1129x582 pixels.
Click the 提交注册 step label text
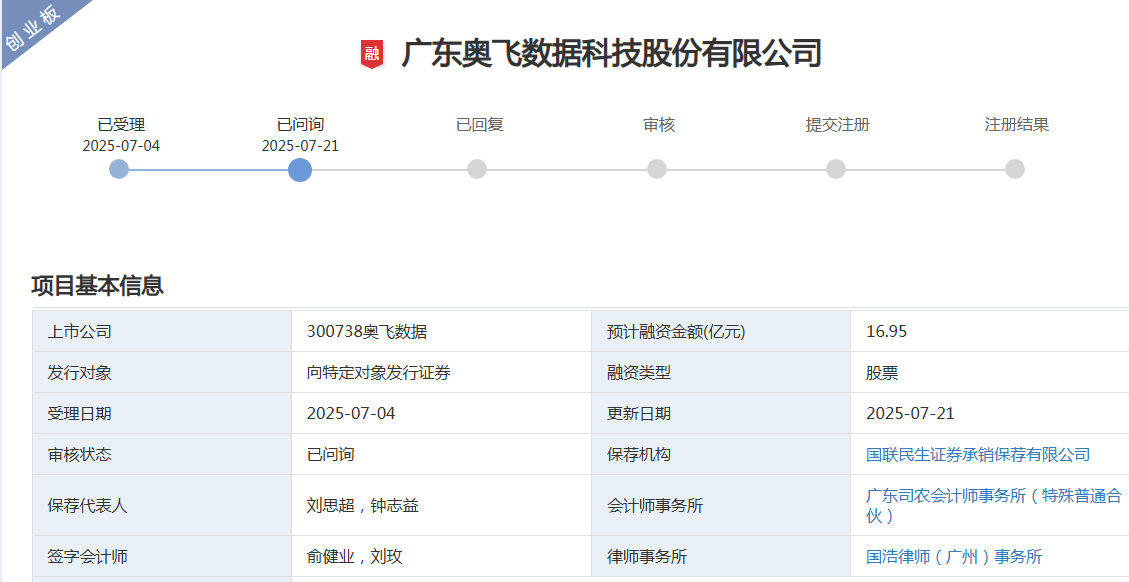click(837, 125)
